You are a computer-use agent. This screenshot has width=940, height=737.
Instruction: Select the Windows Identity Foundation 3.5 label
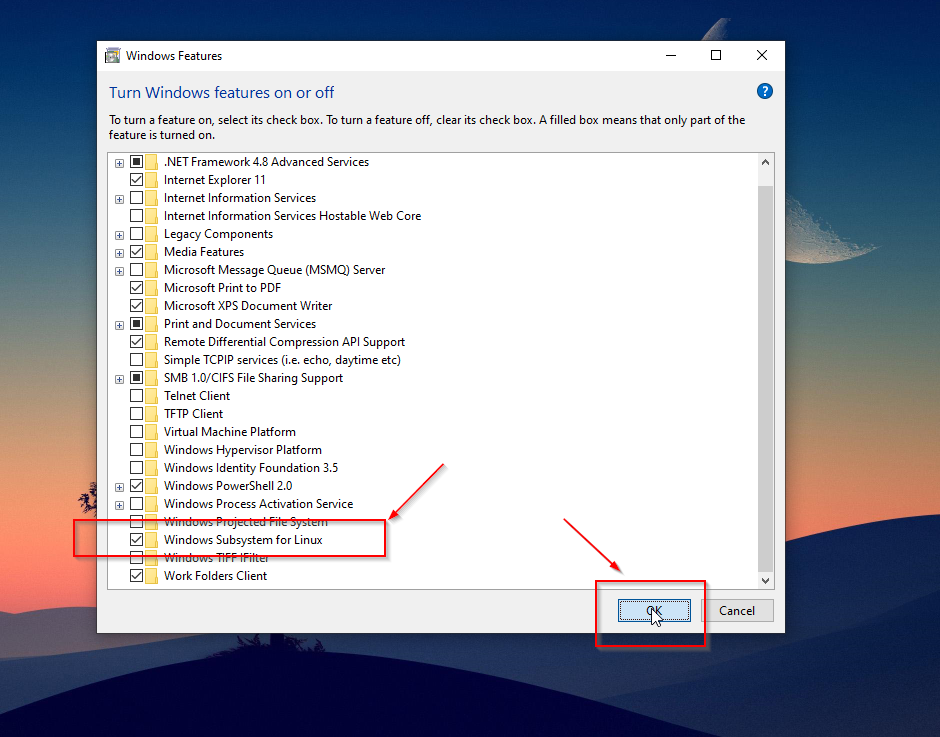click(251, 468)
